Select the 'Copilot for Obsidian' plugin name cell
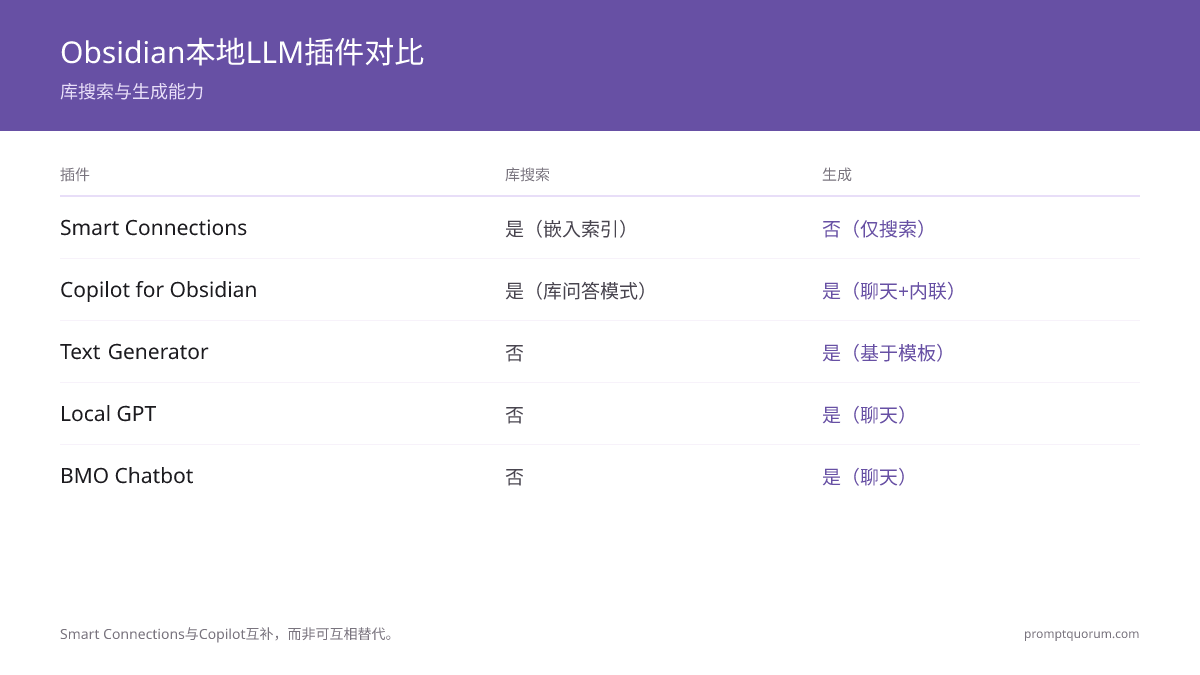This screenshot has width=1200, height=675. pos(158,290)
